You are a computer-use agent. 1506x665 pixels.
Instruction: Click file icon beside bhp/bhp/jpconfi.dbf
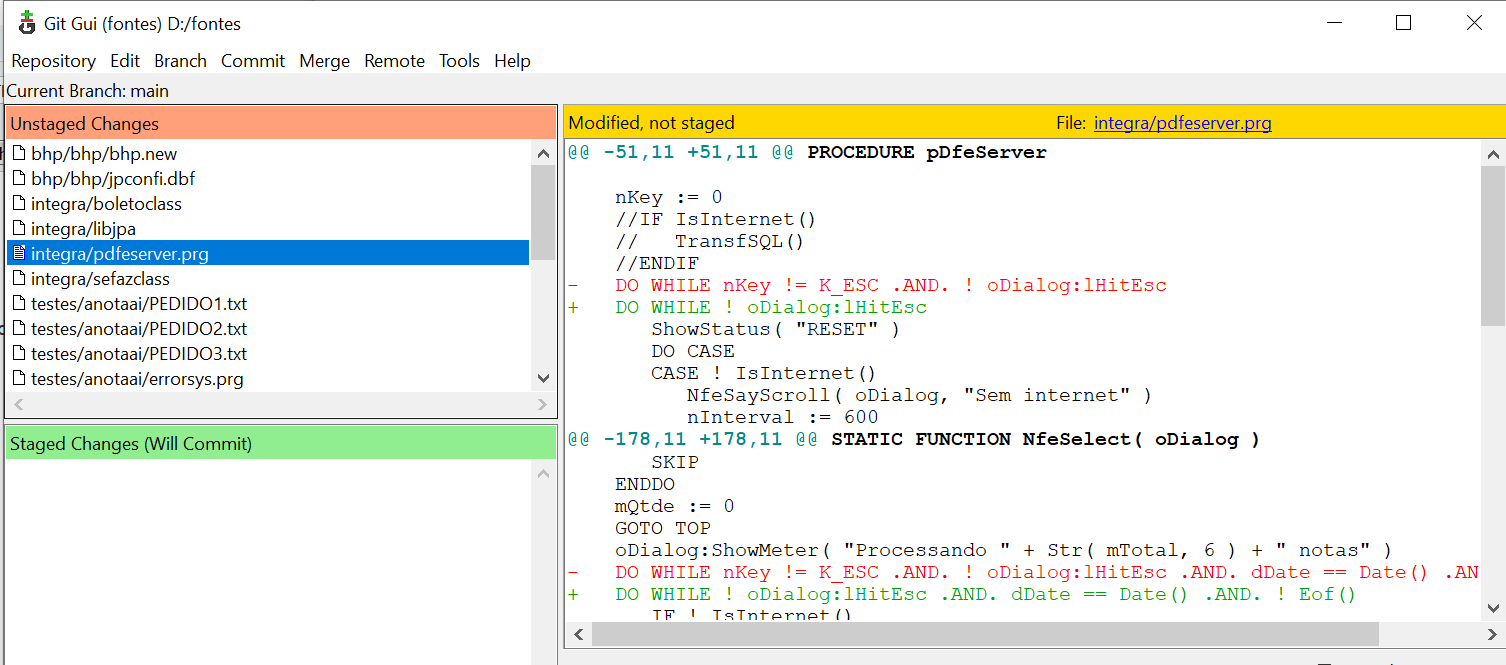click(x=19, y=179)
